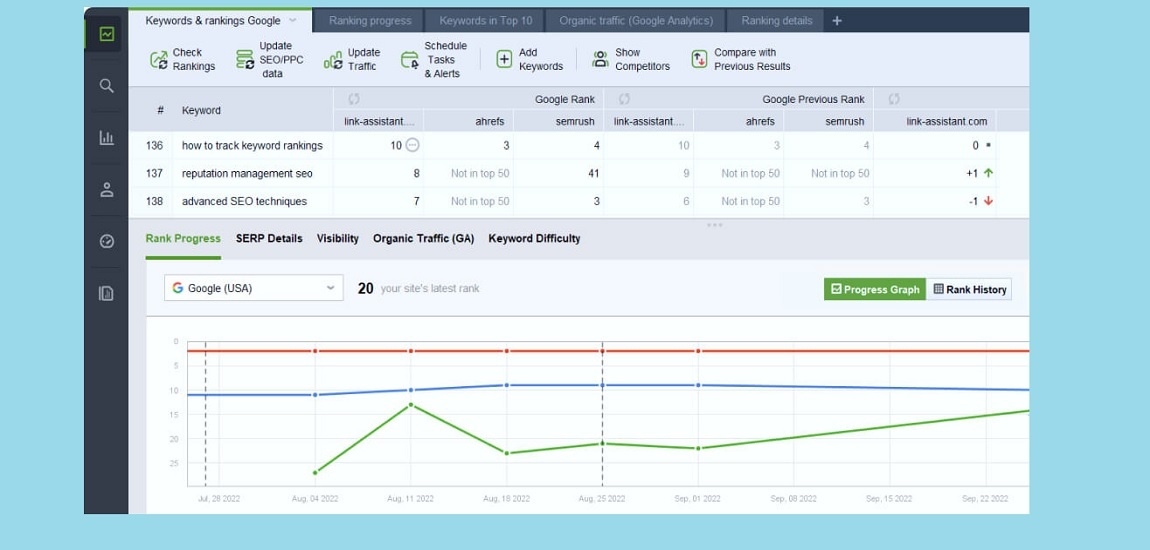This screenshot has height=550, width=1150.
Task: Sort by the # column header
Action: [x=160, y=110]
